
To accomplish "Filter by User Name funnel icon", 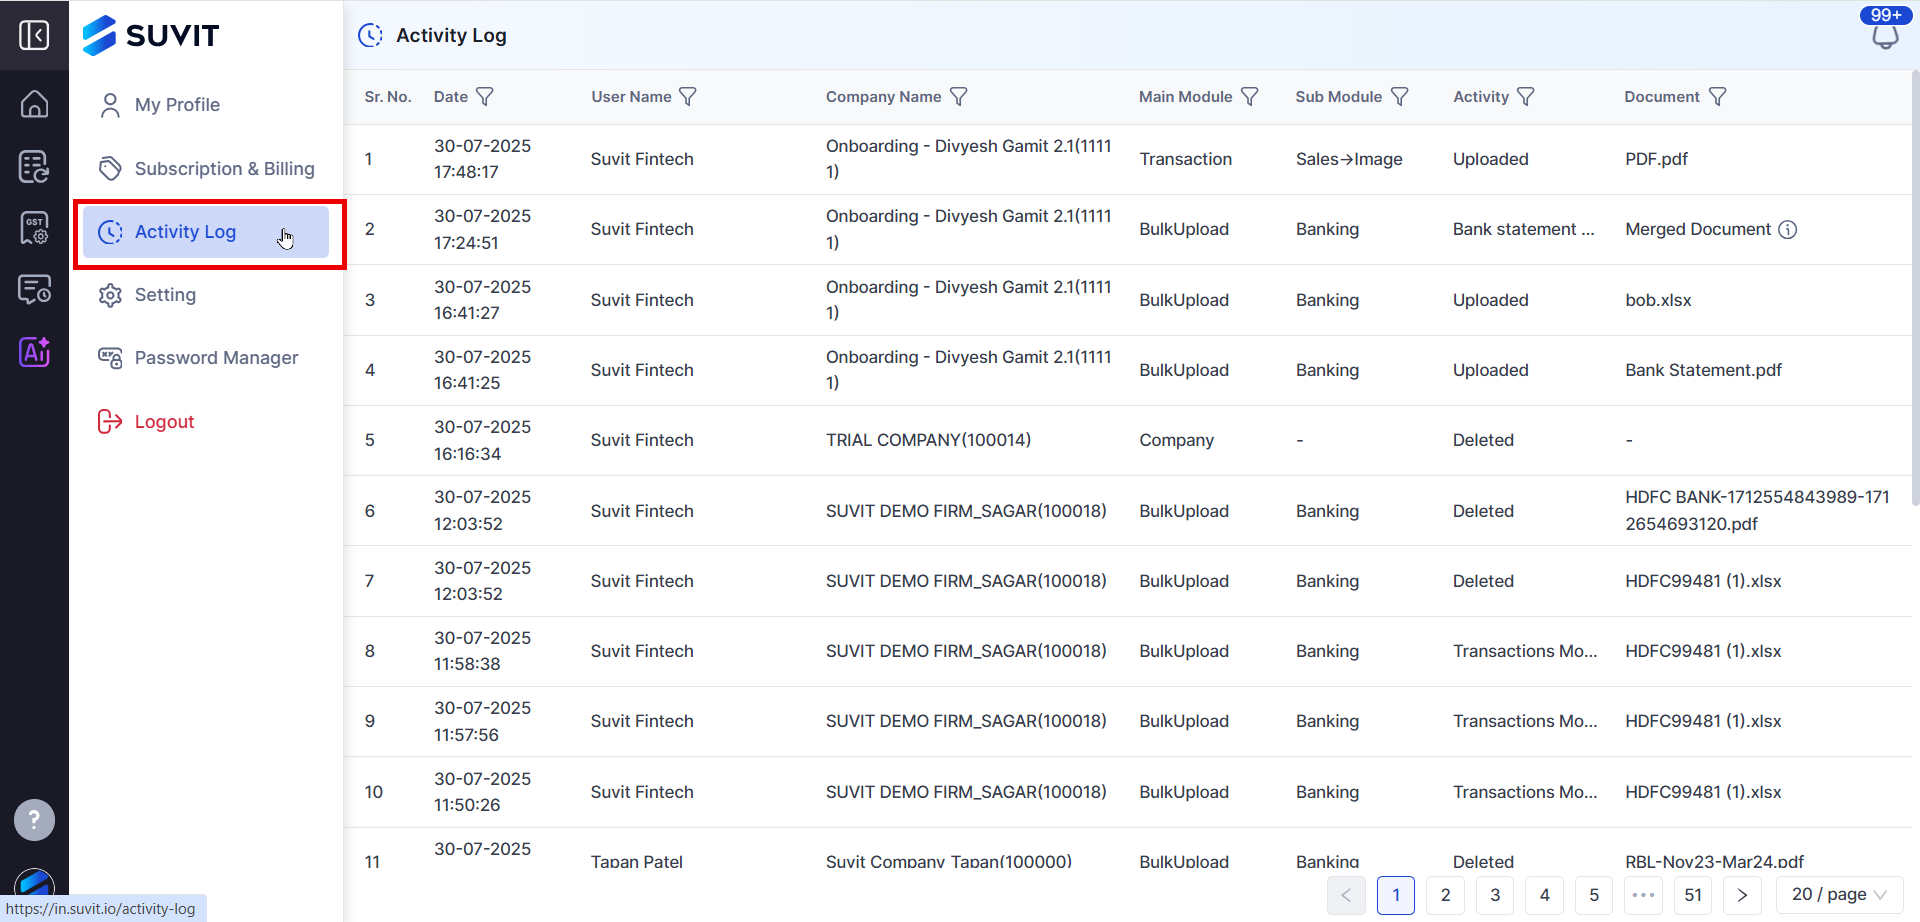I will (688, 97).
